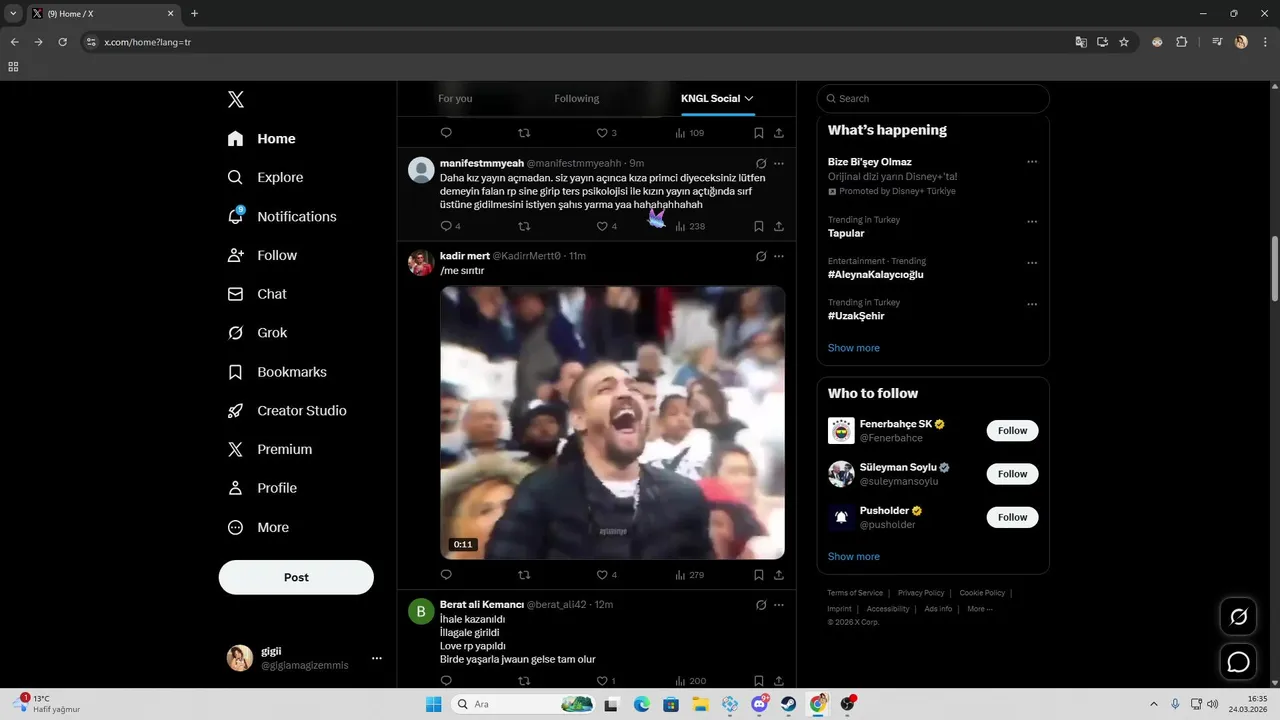This screenshot has width=1280, height=720.
Task: Open Chrome extensions puzzle icon
Action: click(x=1181, y=42)
